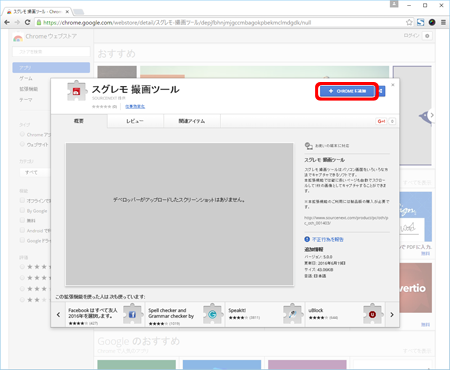Open the 関連アイテム tab
Screen dimensions: 450x370
click(x=192, y=121)
